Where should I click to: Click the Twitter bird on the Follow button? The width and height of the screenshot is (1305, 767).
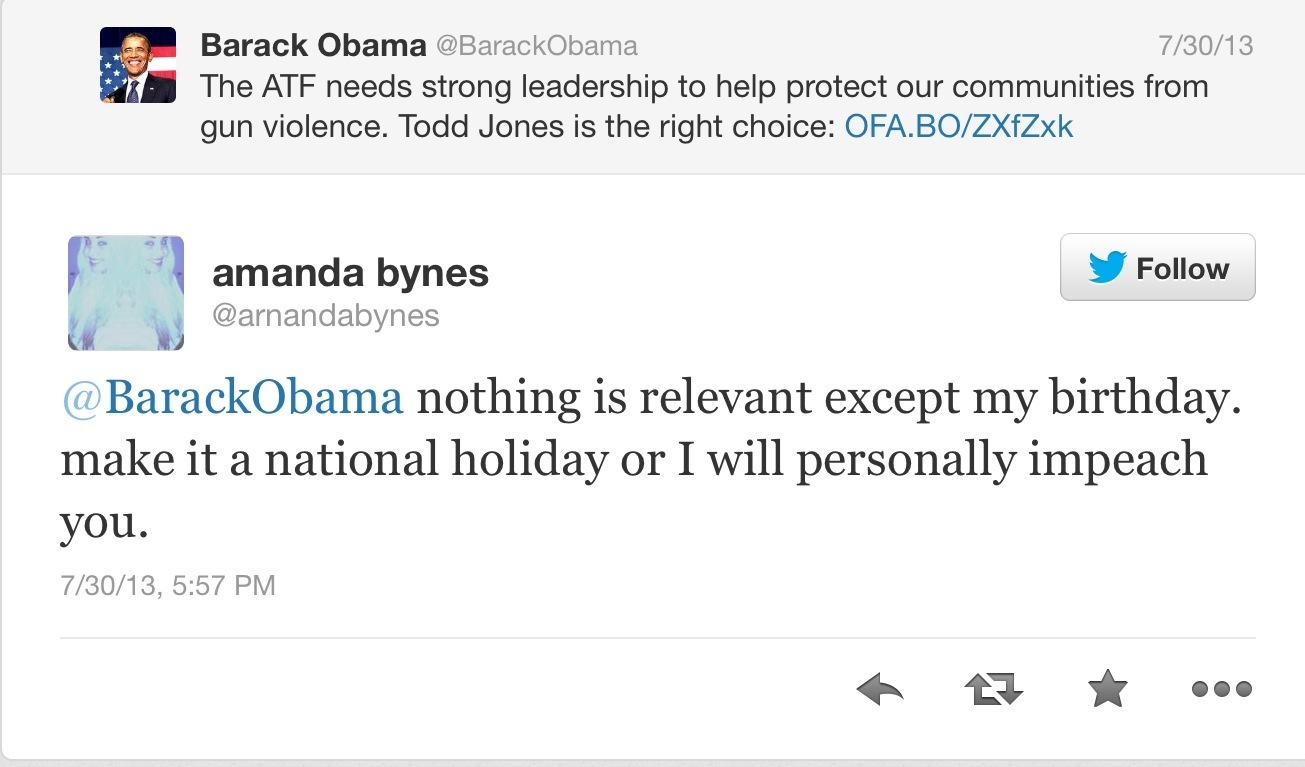(1107, 268)
